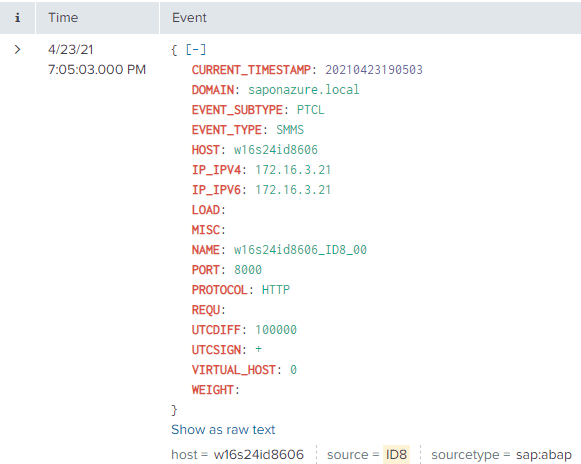Open Show as raw text link
This screenshot has width=581, height=464.
[223, 430]
